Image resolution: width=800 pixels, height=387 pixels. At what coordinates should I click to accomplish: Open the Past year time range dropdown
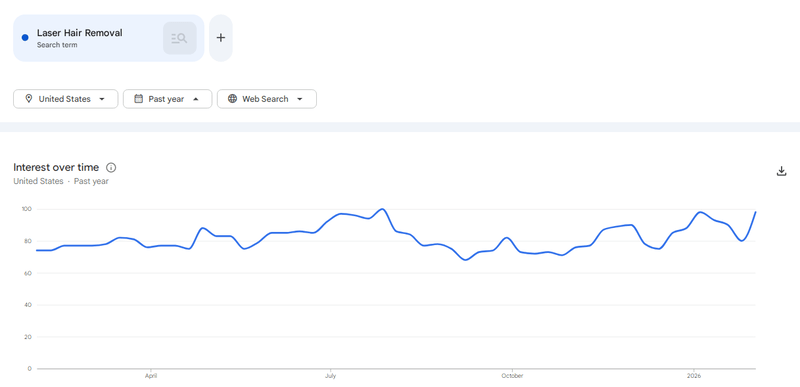point(167,99)
